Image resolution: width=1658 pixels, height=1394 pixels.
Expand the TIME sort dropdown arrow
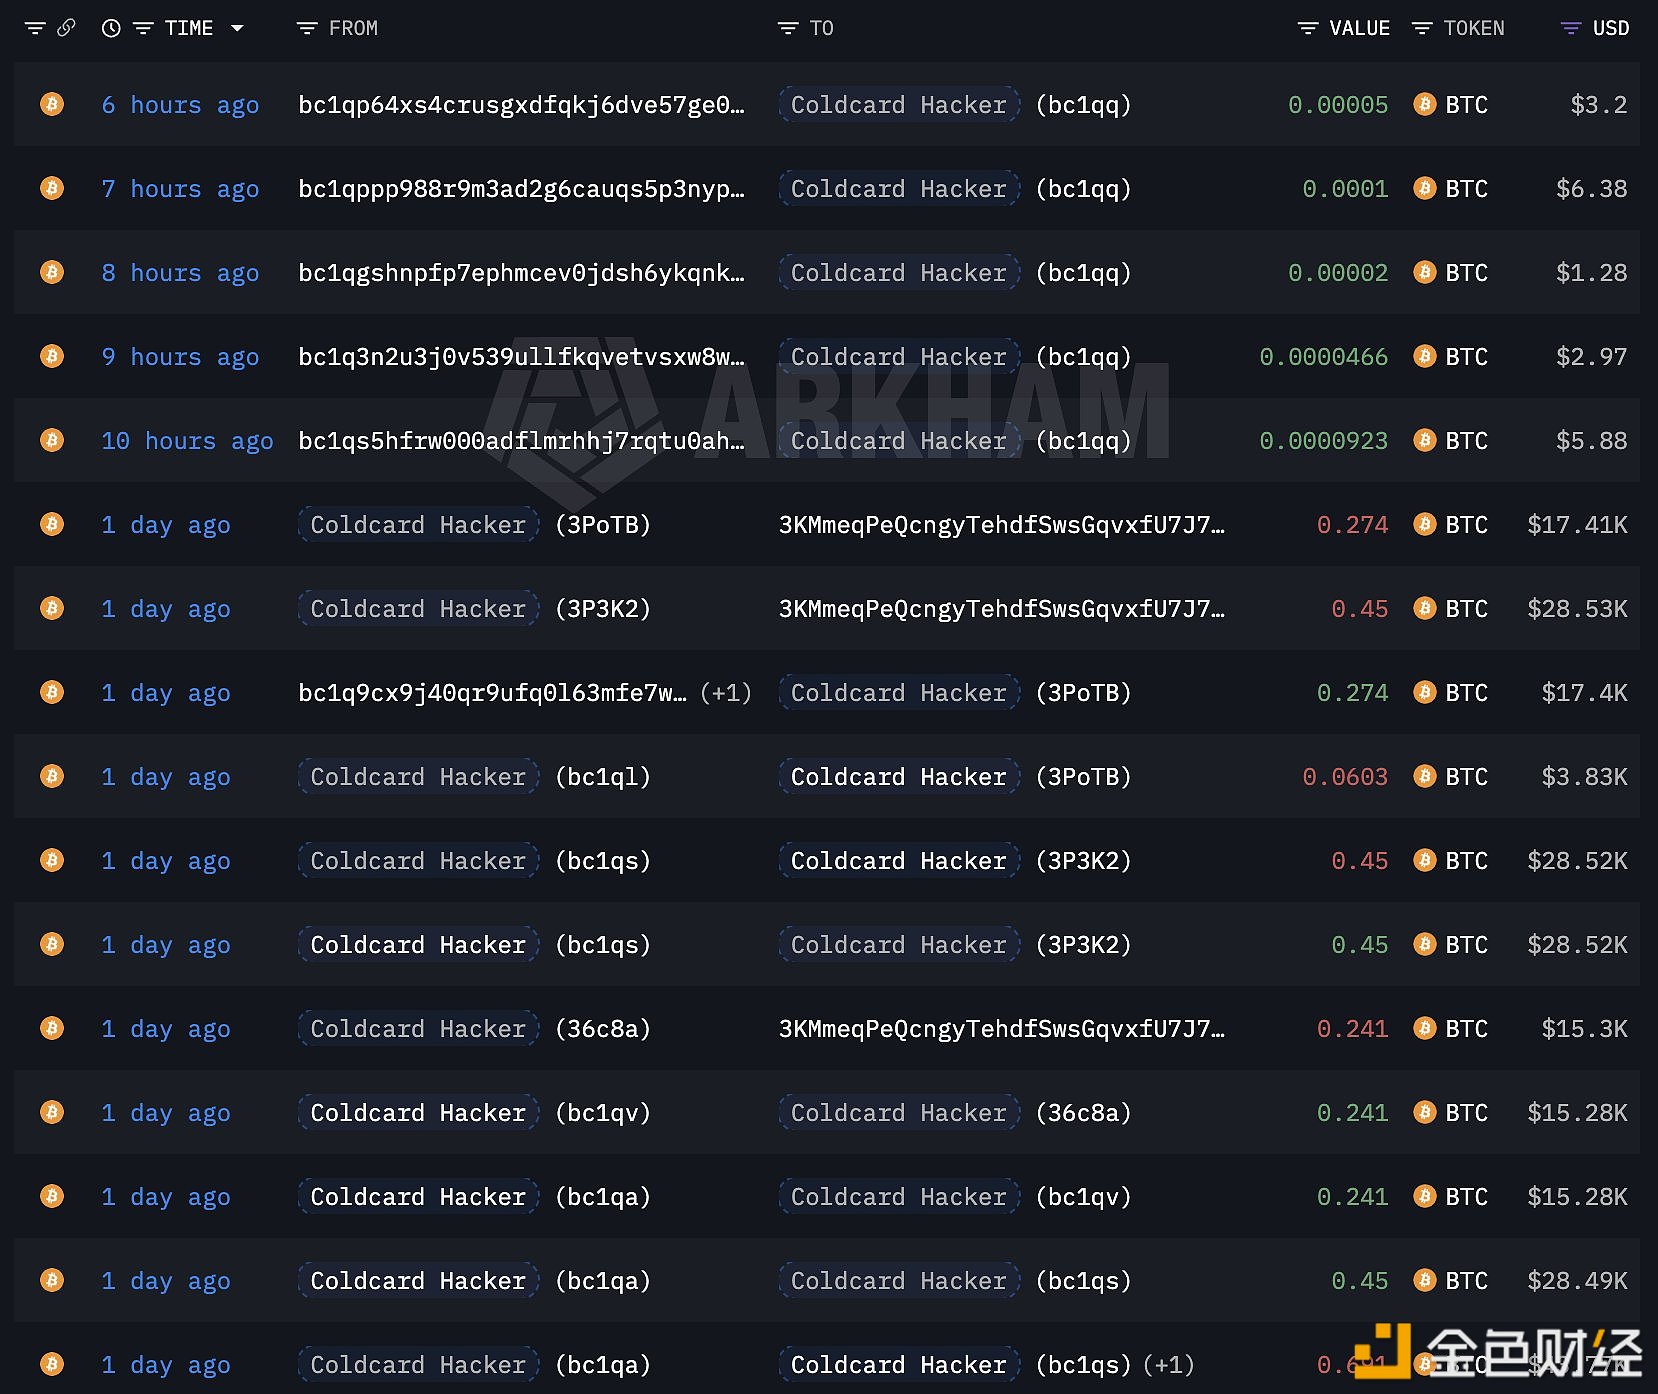coord(237,28)
